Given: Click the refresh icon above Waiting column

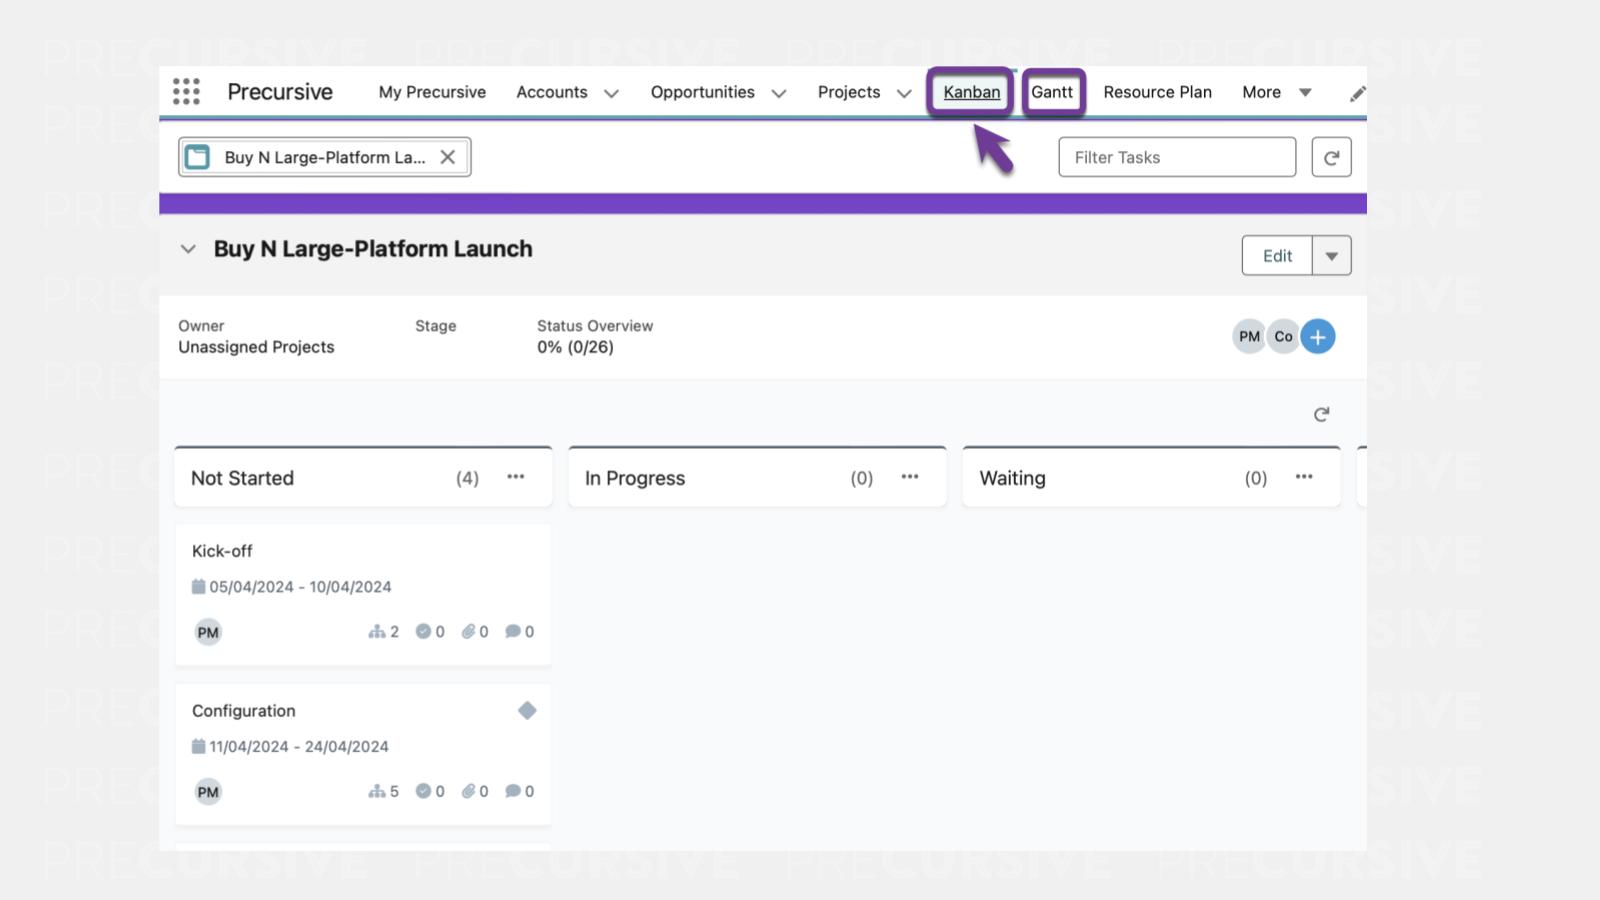Looking at the screenshot, I should 1321,414.
